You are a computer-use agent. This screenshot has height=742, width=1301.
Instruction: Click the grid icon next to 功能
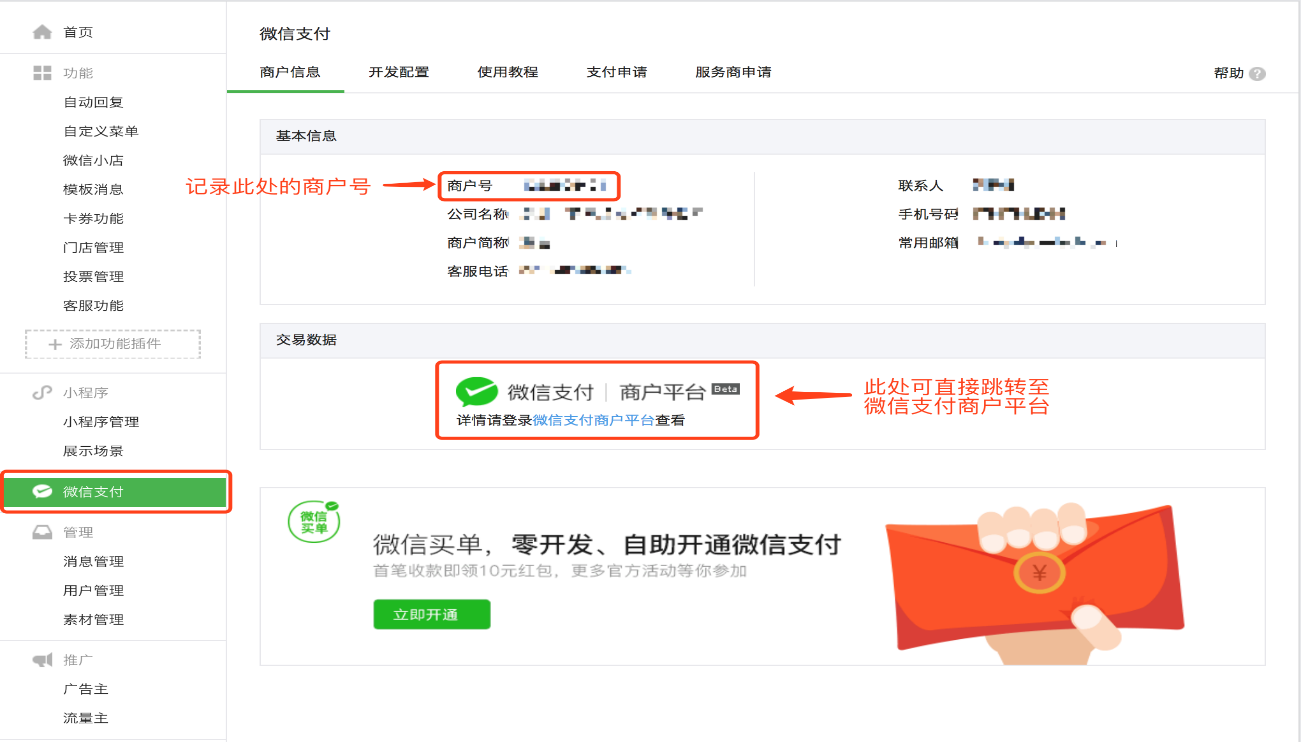42,73
